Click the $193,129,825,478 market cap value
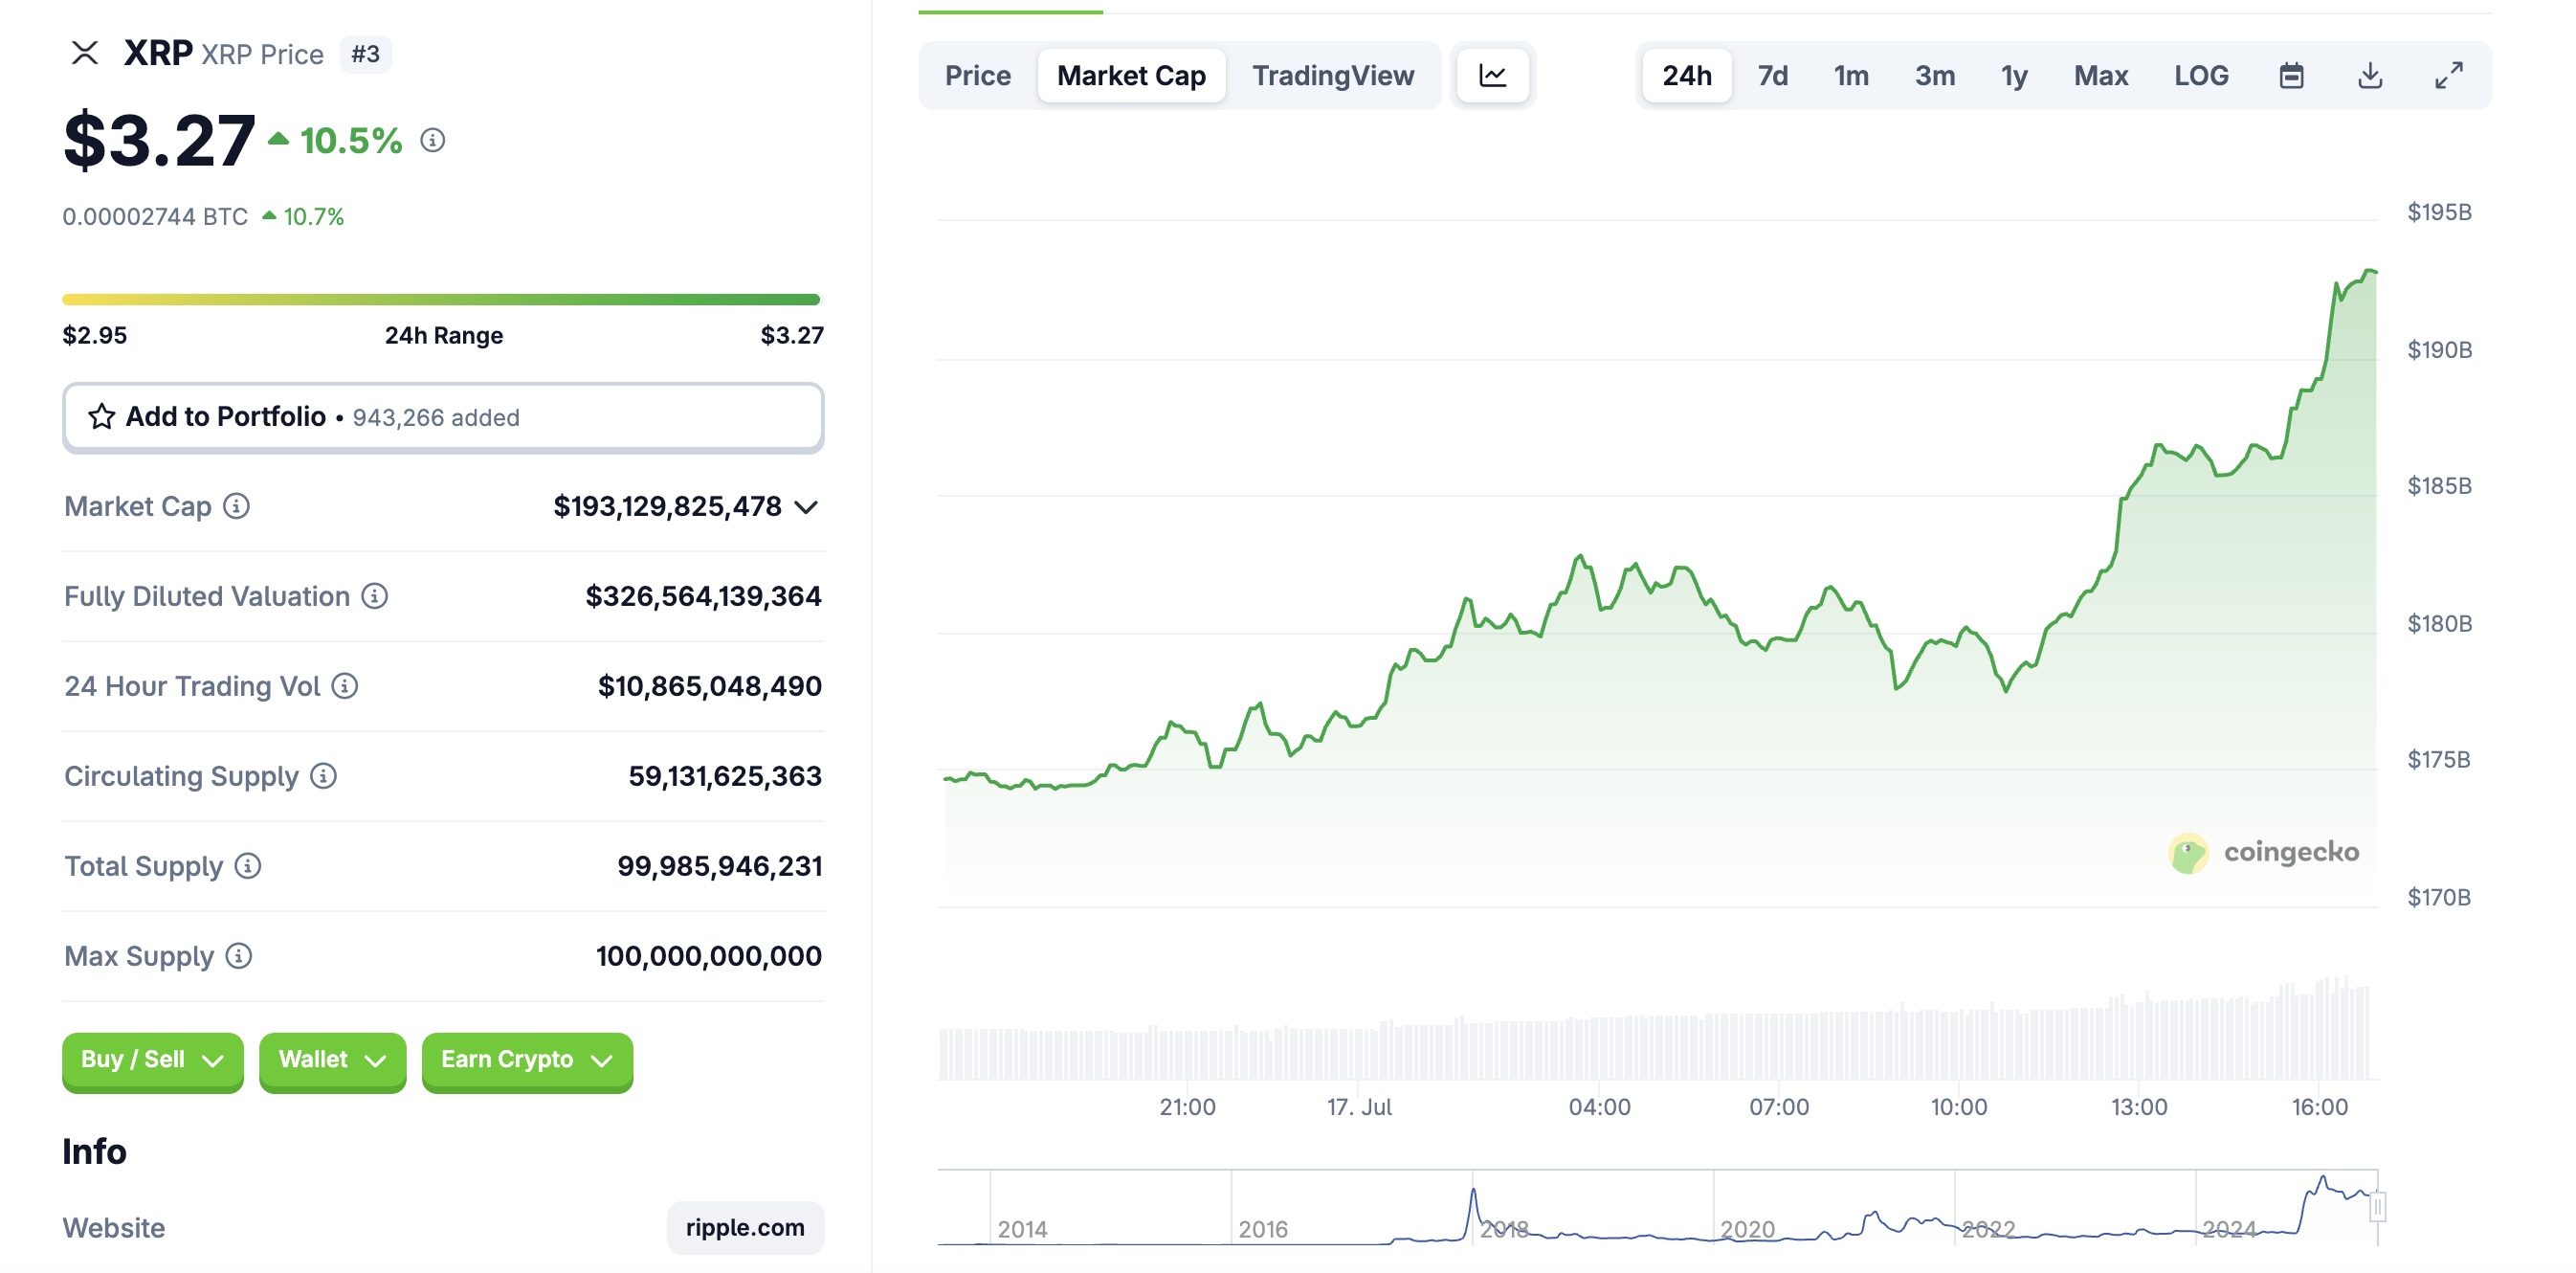This screenshot has width=2576, height=1273. [667, 506]
